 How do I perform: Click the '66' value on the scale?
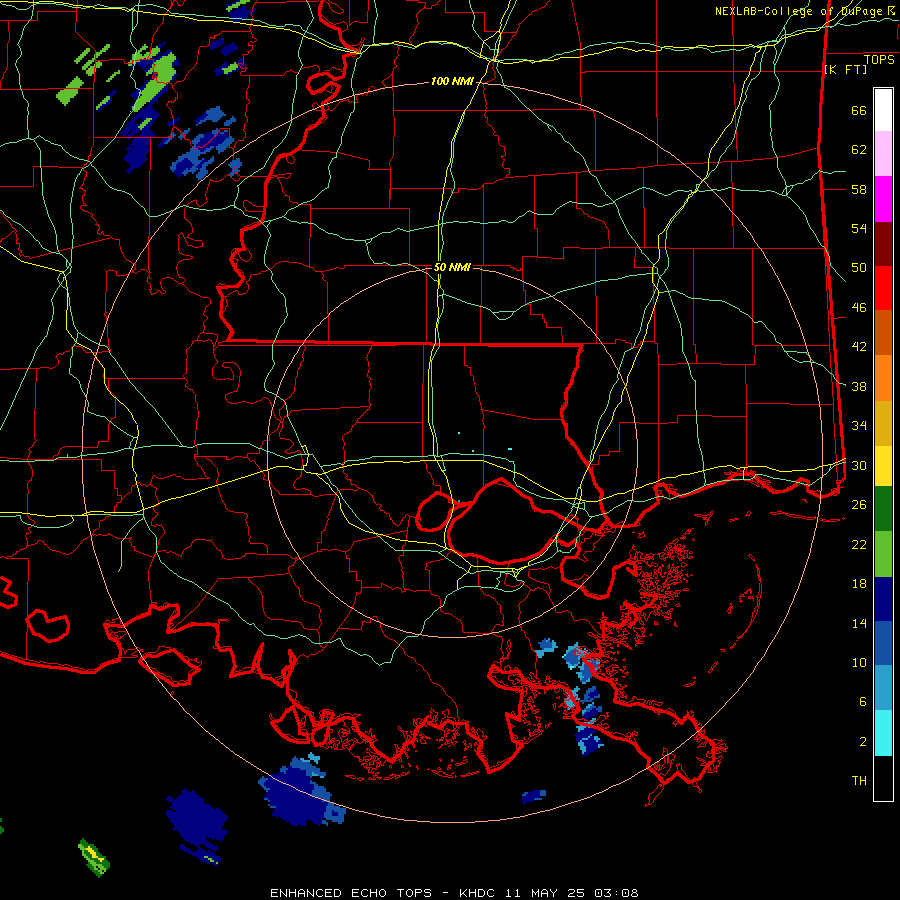point(859,111)
